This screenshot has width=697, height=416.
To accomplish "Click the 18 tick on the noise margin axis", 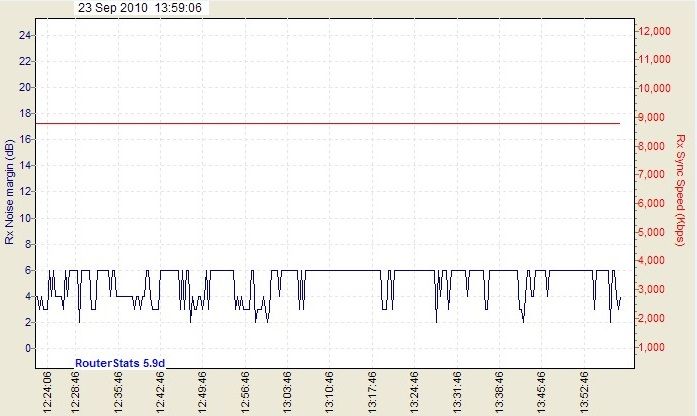I will click(26, 113).
